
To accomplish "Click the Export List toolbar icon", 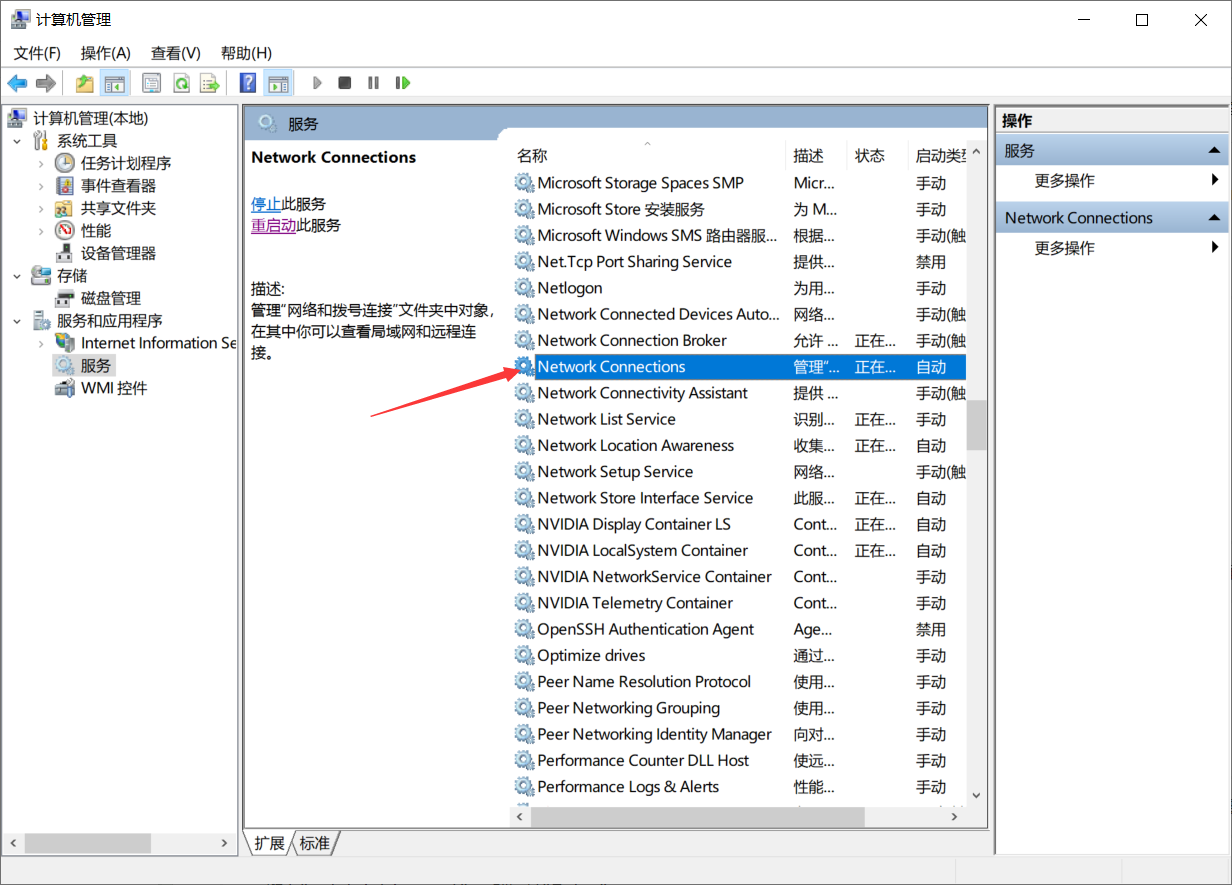I will [x=209, y=83].
